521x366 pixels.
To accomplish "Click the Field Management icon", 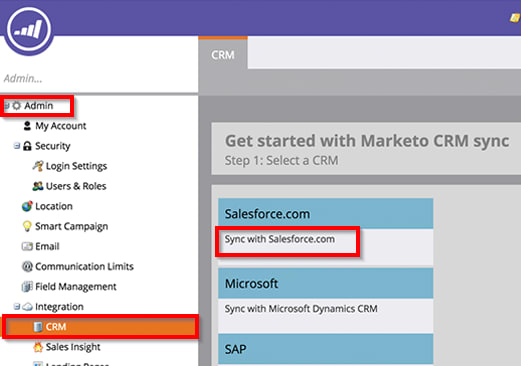I will (27, 286).
